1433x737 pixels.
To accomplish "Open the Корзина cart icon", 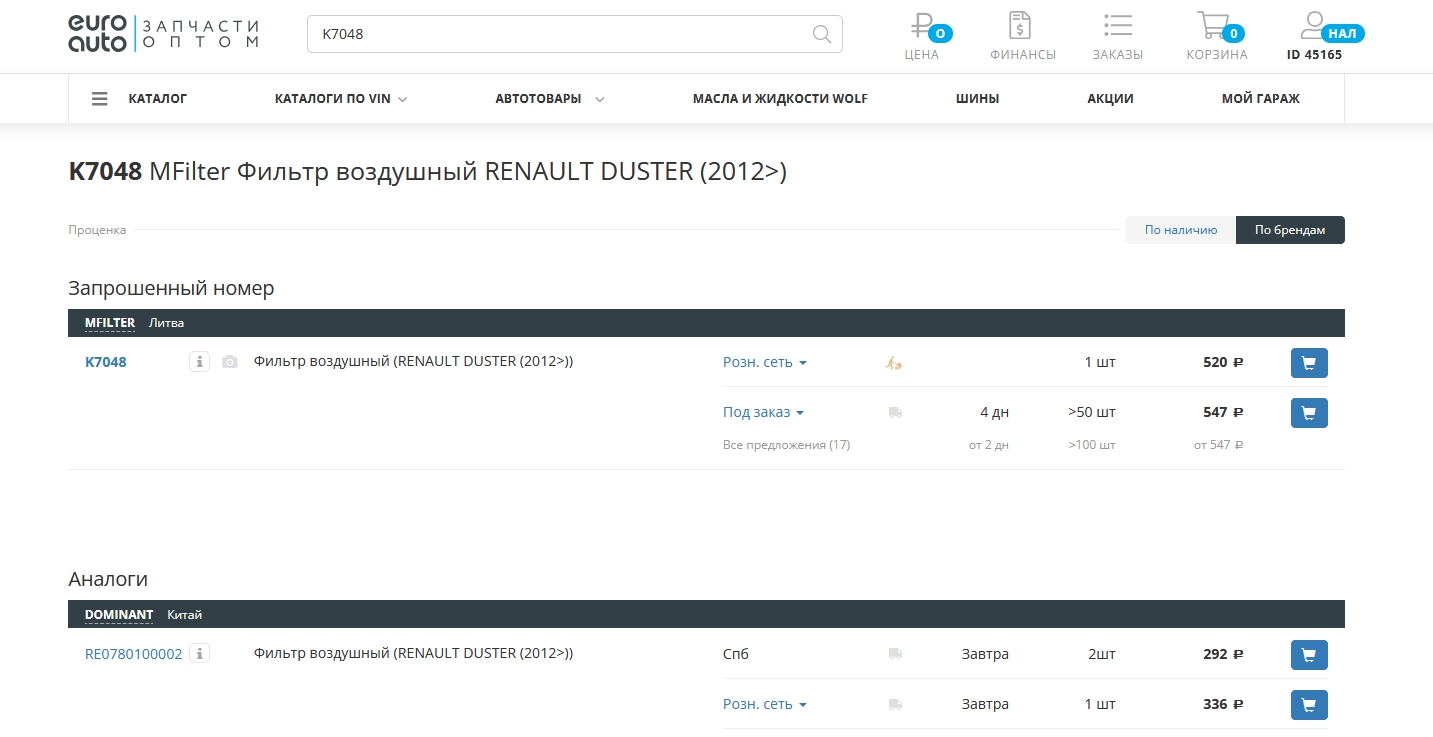I will pos(1213,25).
